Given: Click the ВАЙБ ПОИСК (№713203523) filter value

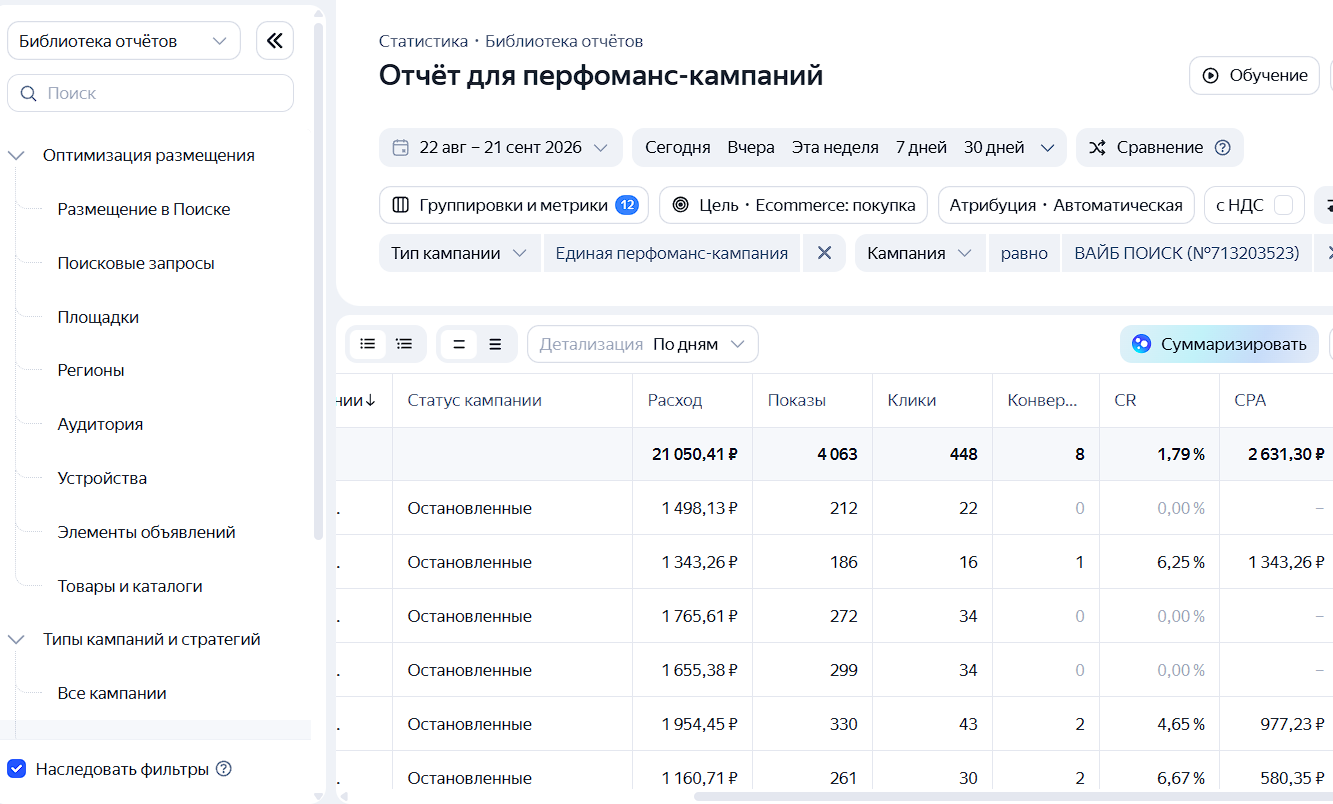Looking at the screenshot, I should pos(1187,253).
